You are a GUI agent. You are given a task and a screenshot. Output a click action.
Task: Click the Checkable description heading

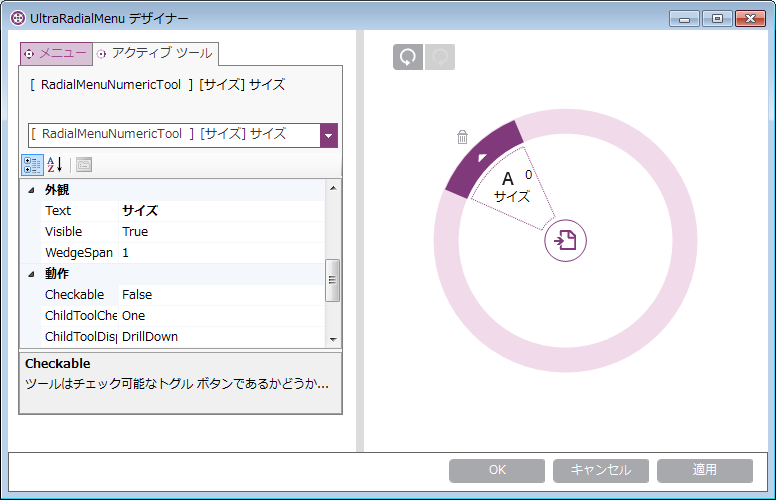pyautogui.click(x=58, y=364)
